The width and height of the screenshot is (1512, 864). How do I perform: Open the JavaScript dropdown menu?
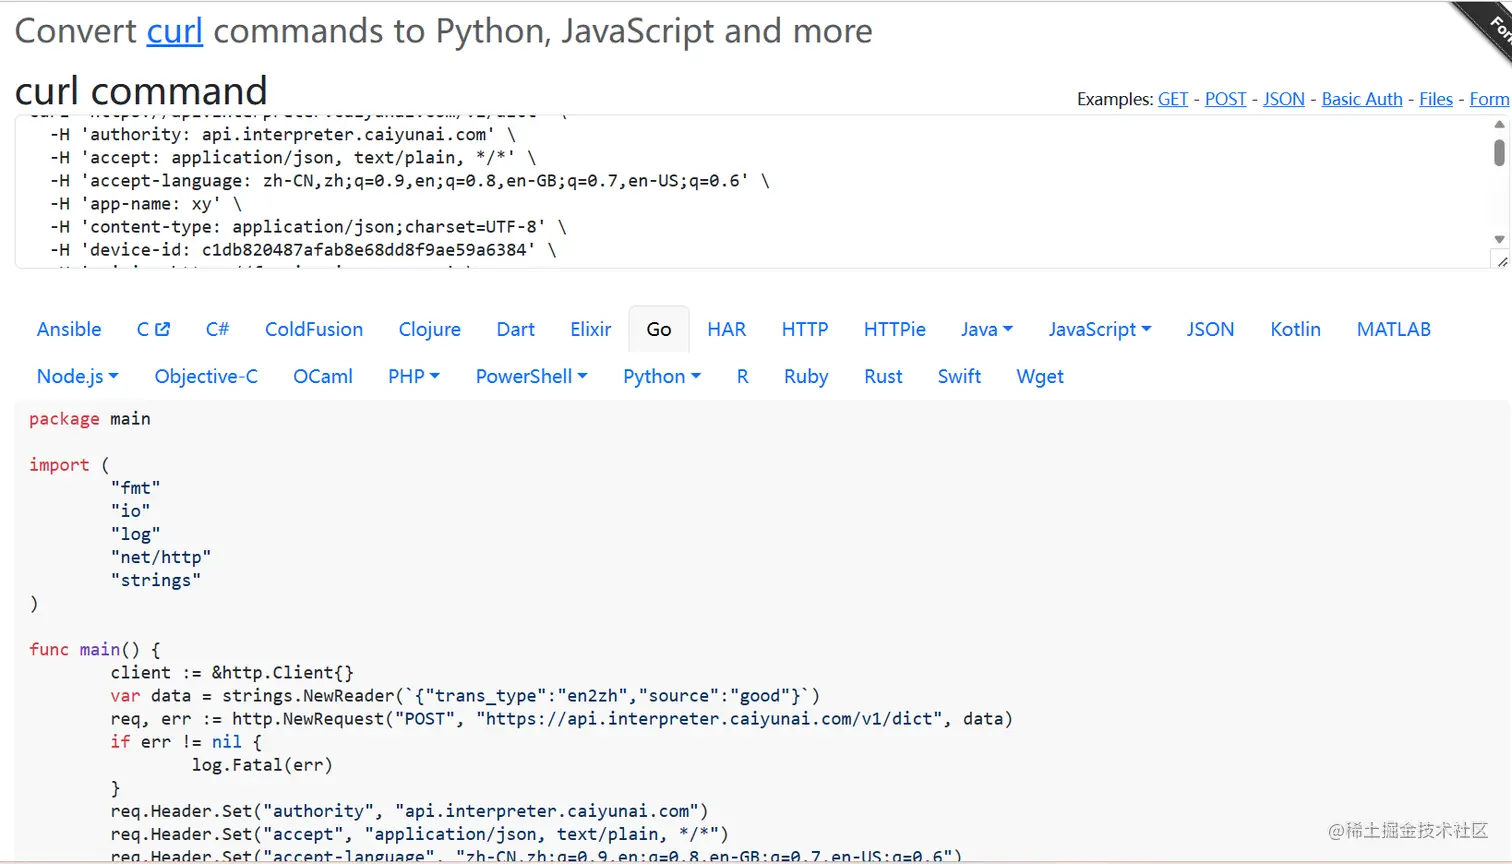(x=1099, y=329)
